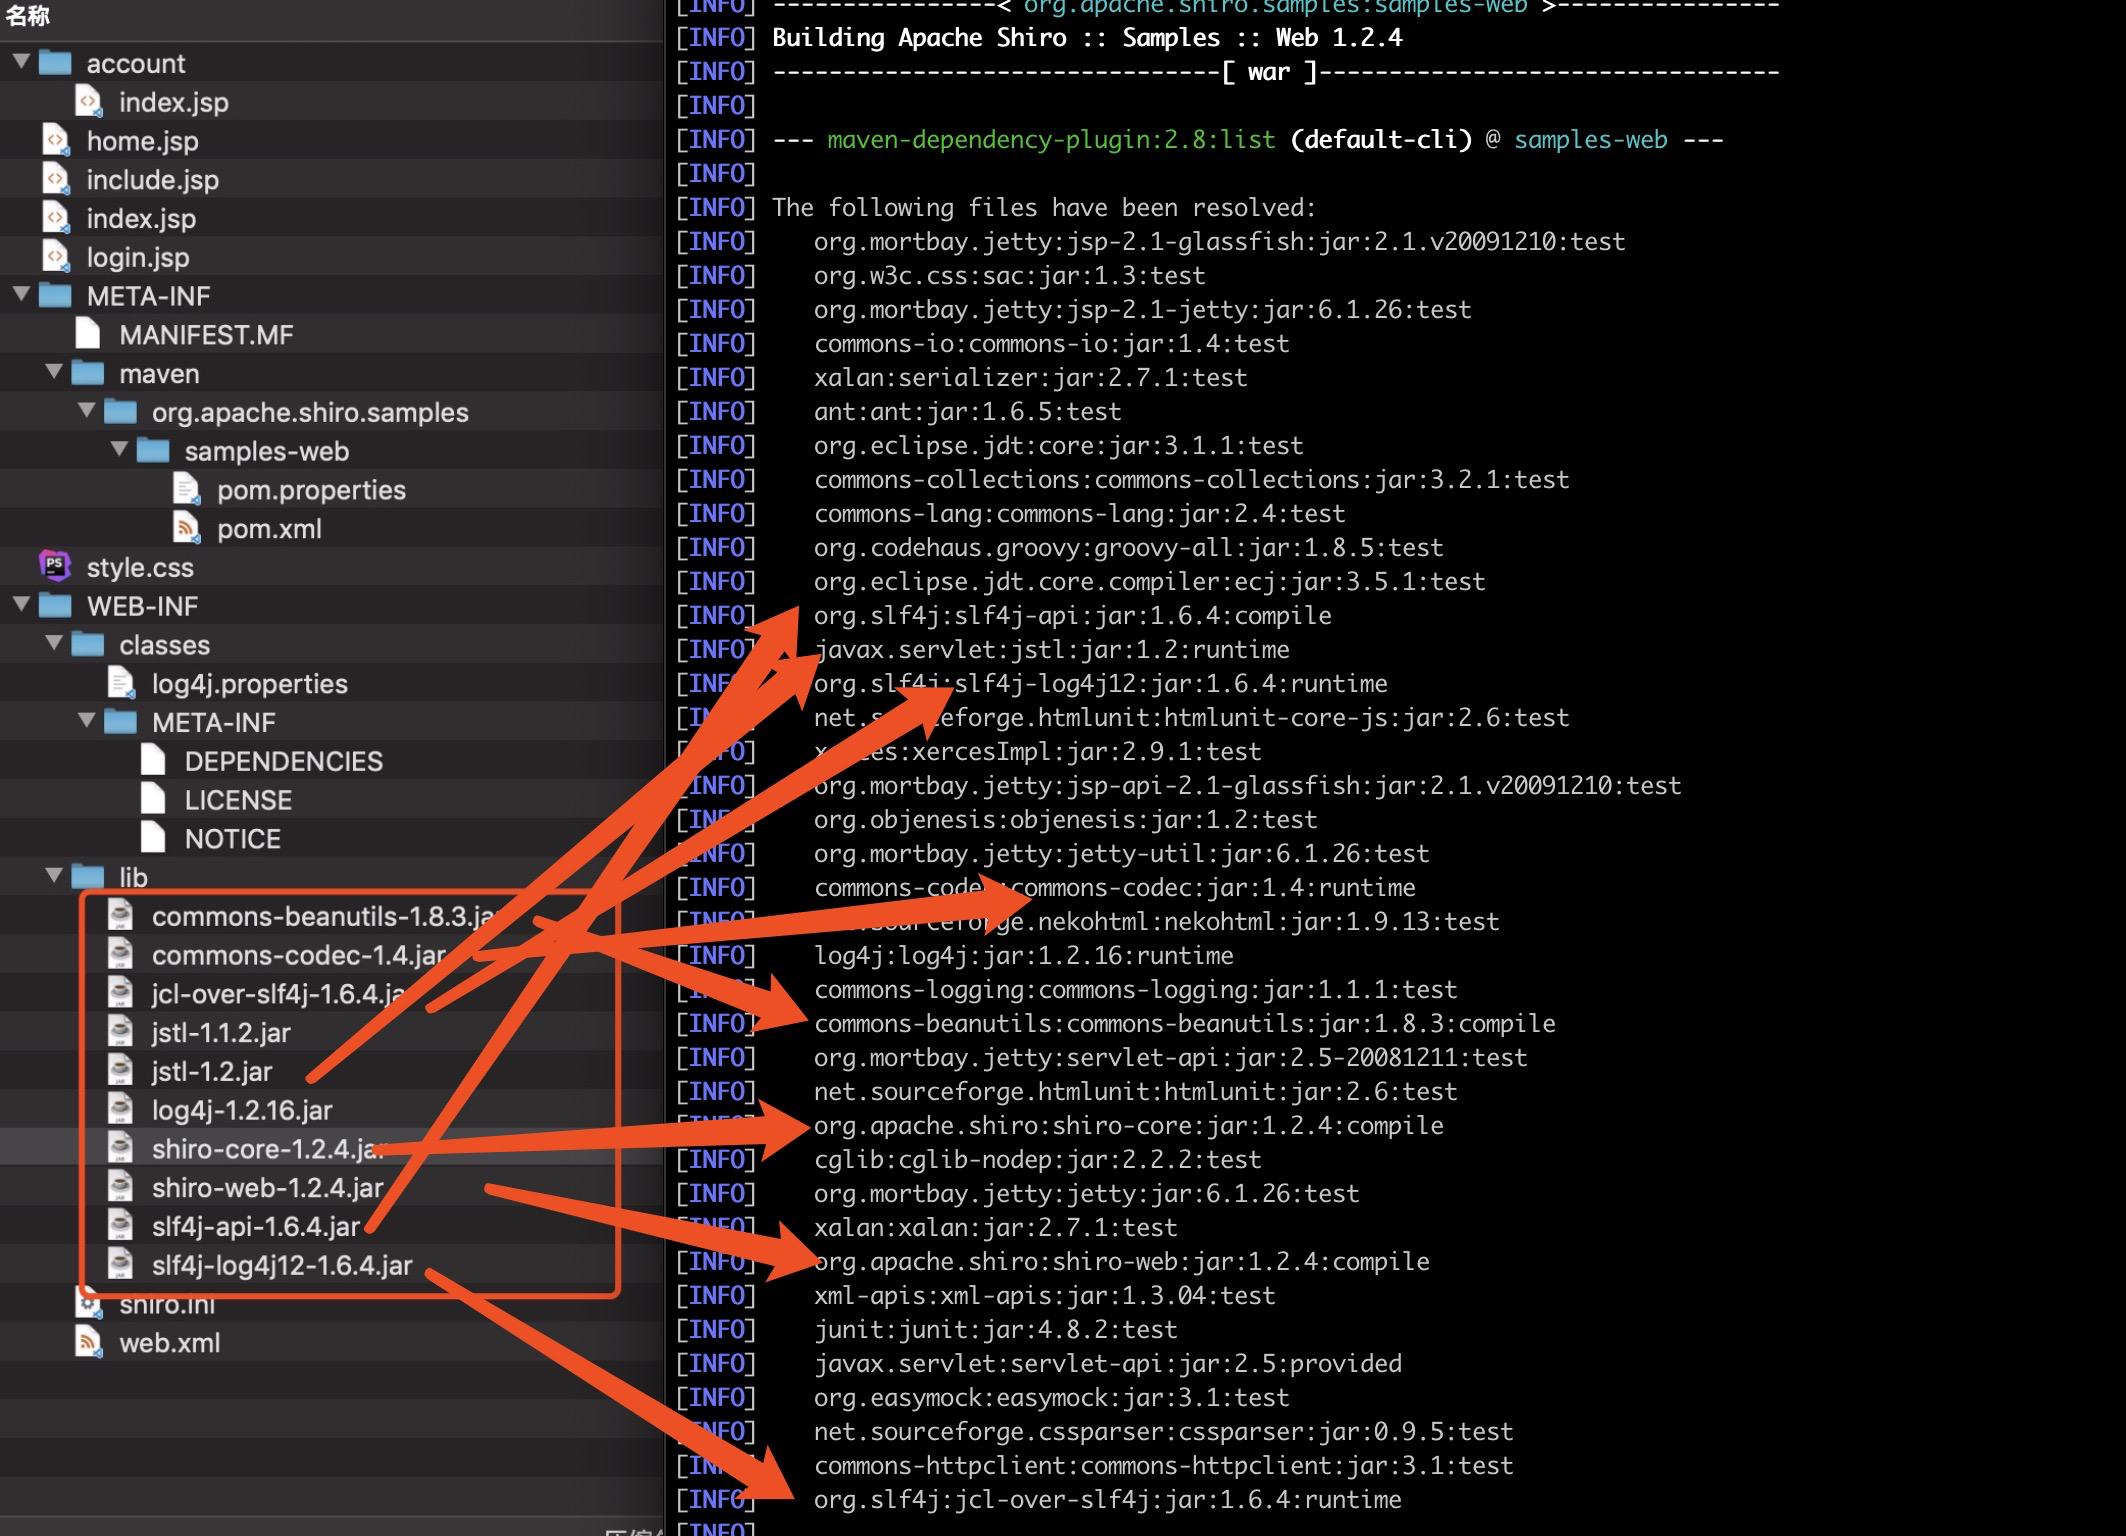Click the DEPENDENCIES file icon

click(153, 760)
